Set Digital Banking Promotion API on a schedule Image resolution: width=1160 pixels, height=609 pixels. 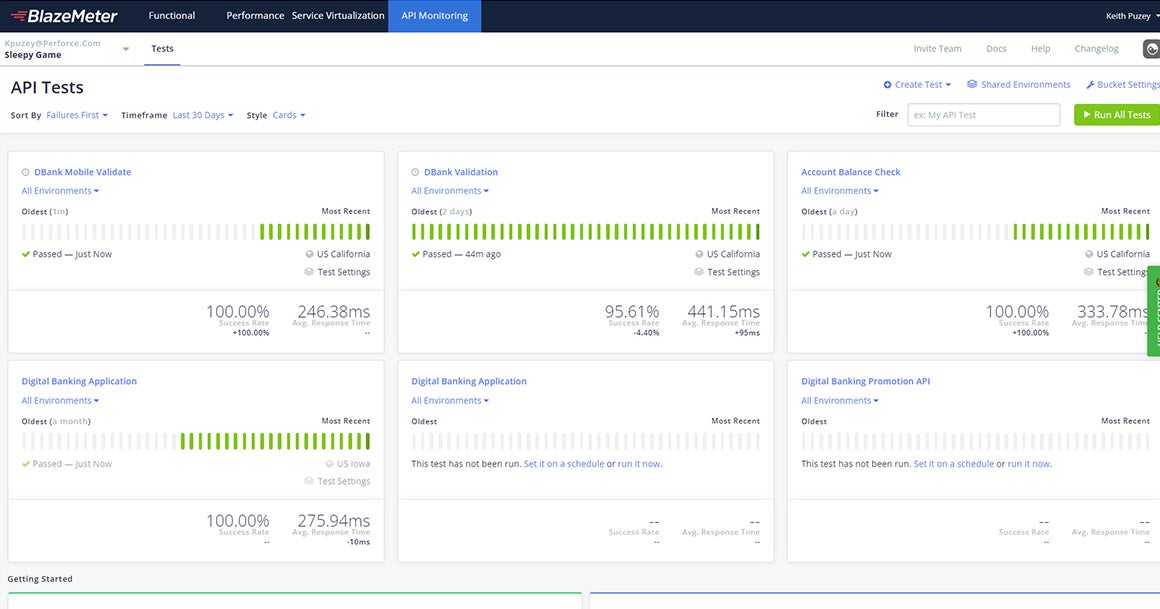(954, 464)
